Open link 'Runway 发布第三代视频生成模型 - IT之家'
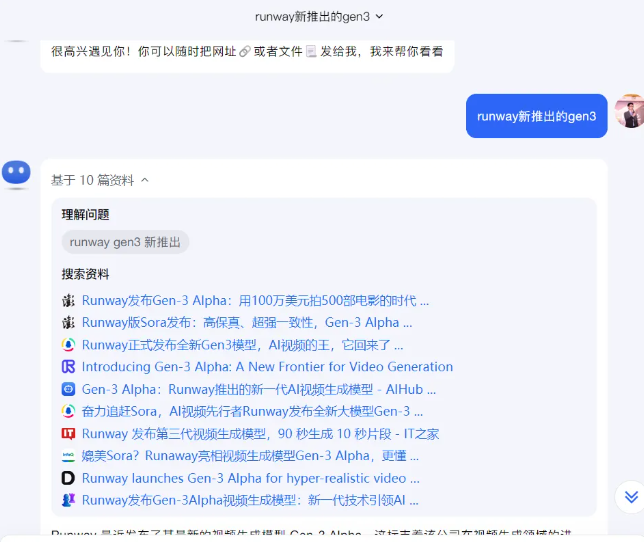Viewport: 644px width, 542px height. click(260, 434)
